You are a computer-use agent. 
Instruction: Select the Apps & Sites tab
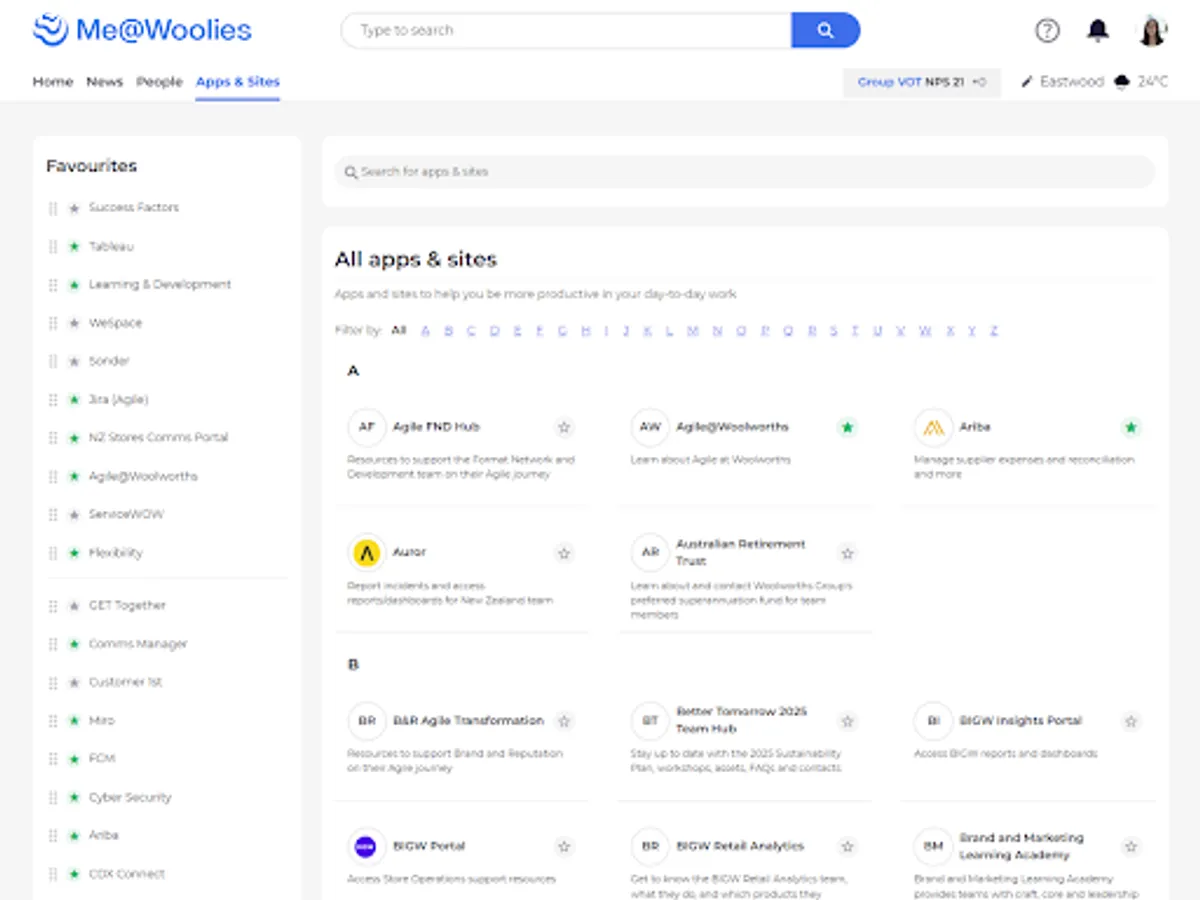238,82
